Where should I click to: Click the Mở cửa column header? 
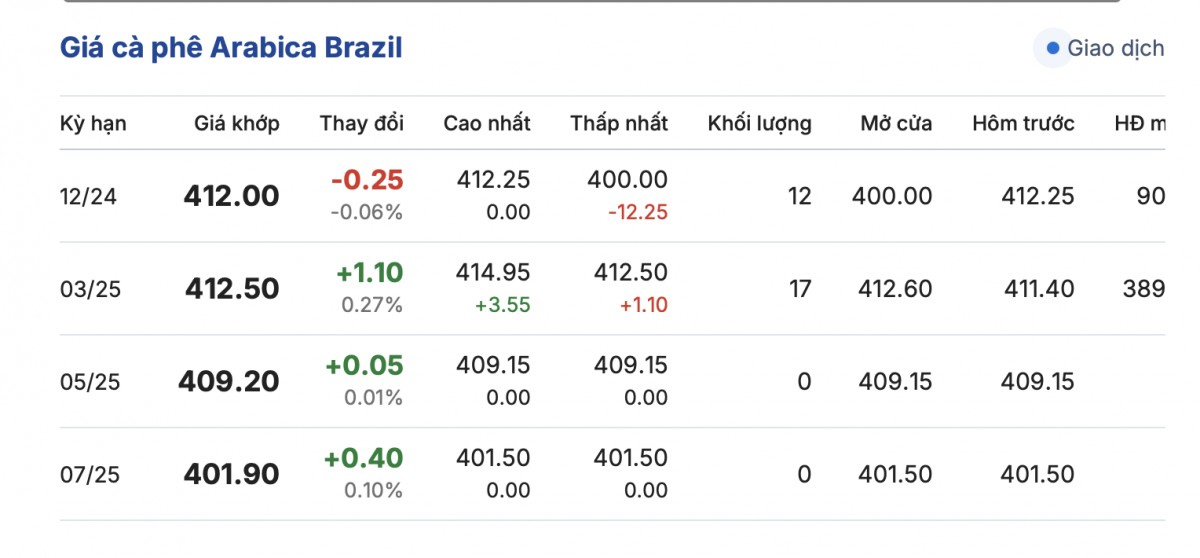(896, 124)
